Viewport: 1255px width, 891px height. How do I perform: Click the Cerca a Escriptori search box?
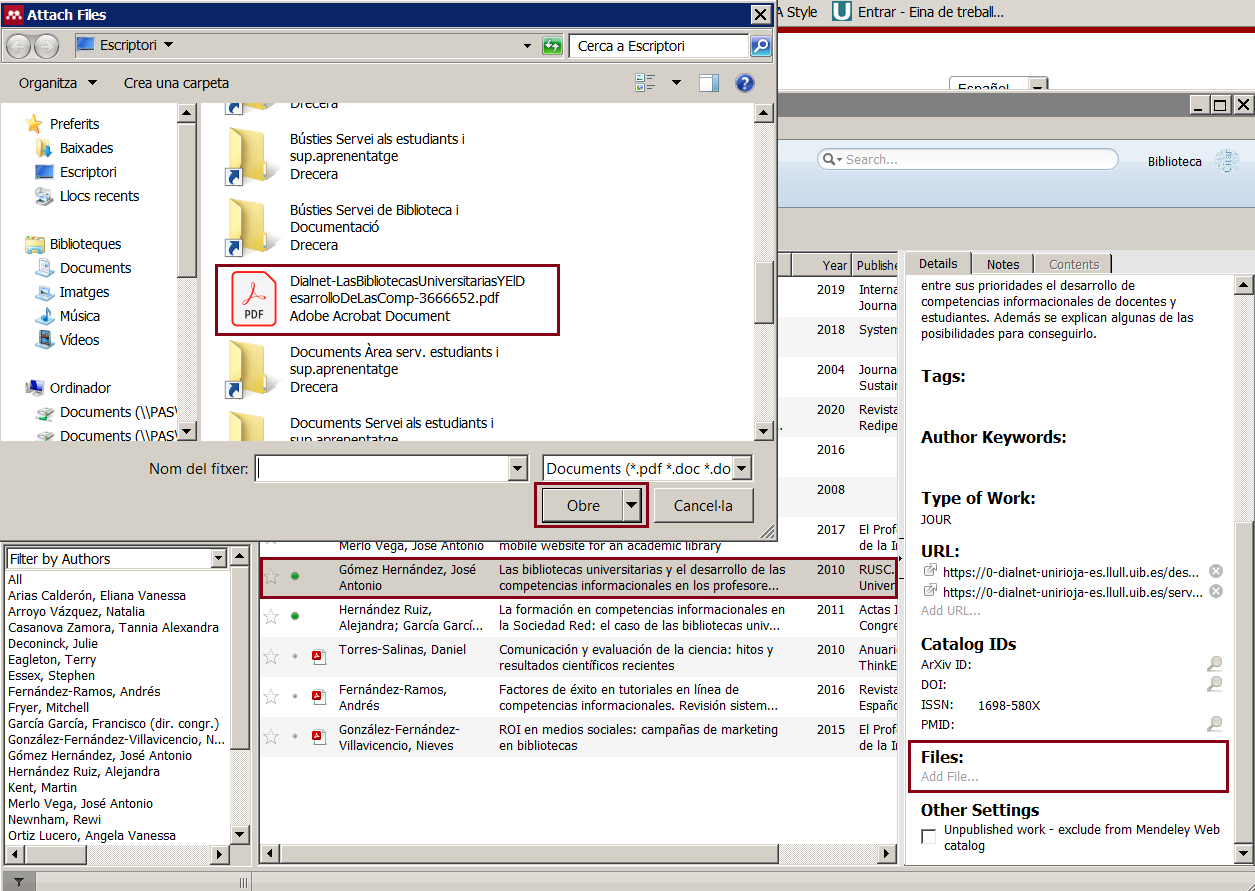659,46
